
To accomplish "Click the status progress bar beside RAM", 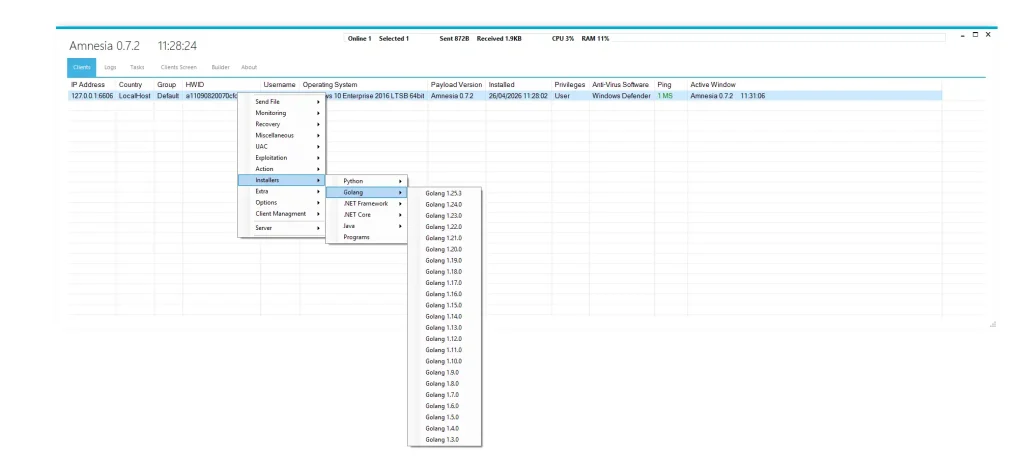I will click(780, 38).
